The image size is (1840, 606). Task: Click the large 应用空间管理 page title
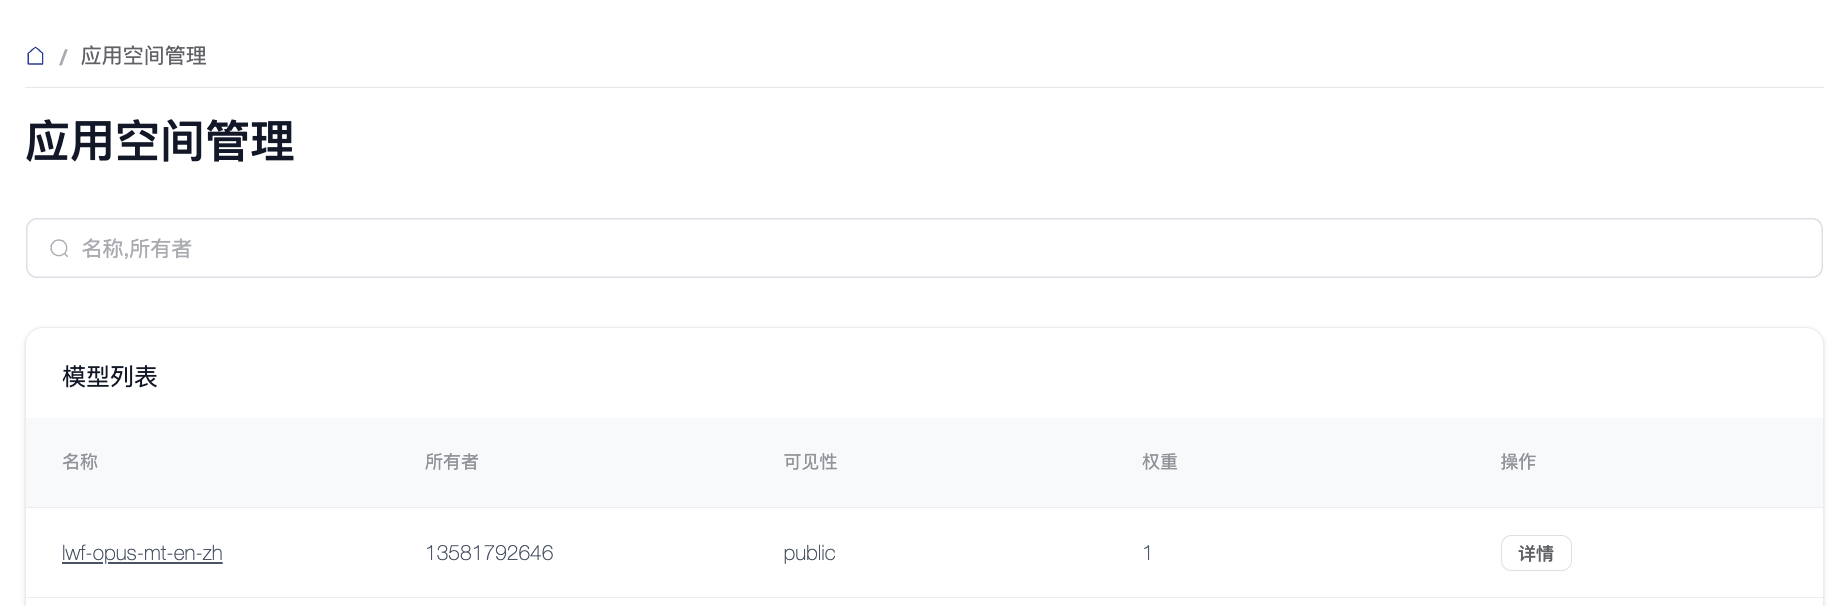click(160, 141)
